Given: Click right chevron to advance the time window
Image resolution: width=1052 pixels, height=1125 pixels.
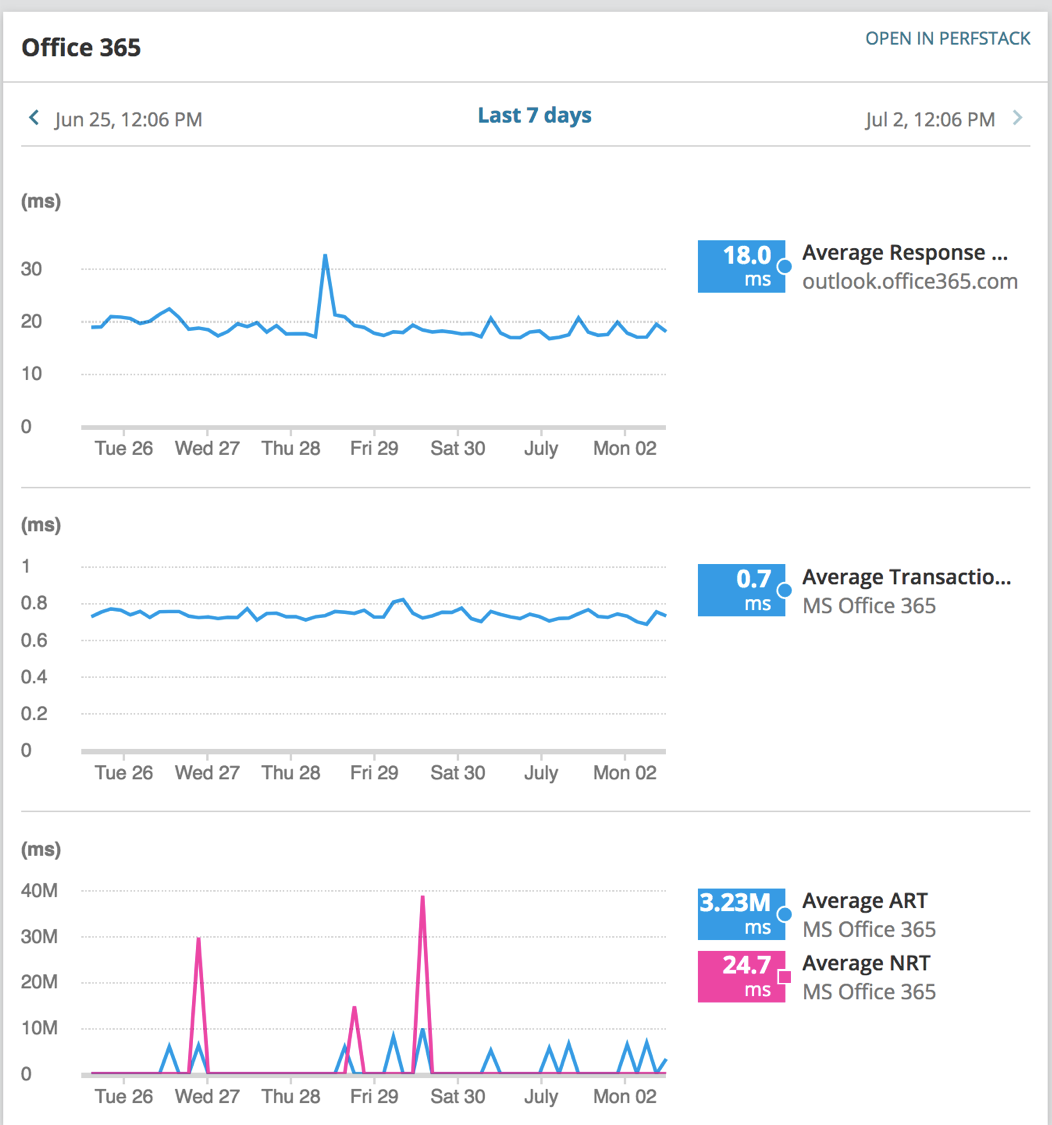Looking at the screenshot, I should pyautogui.click(x=1018, y=117).
